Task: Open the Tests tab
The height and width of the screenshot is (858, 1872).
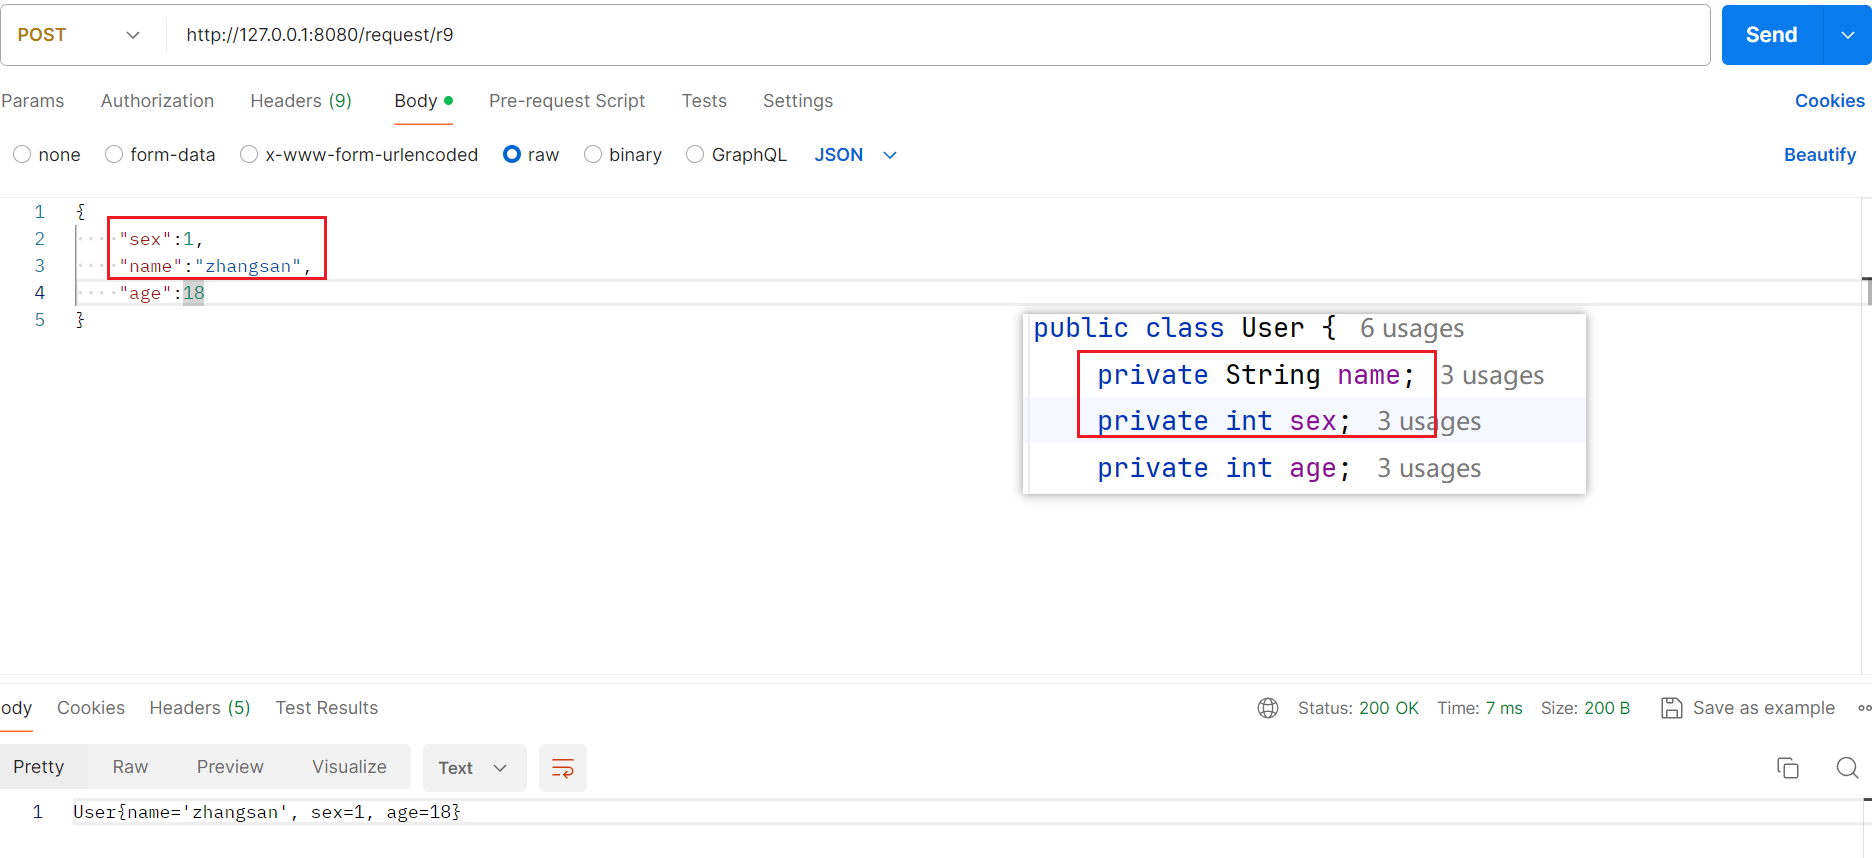Action: pos(704,101)
